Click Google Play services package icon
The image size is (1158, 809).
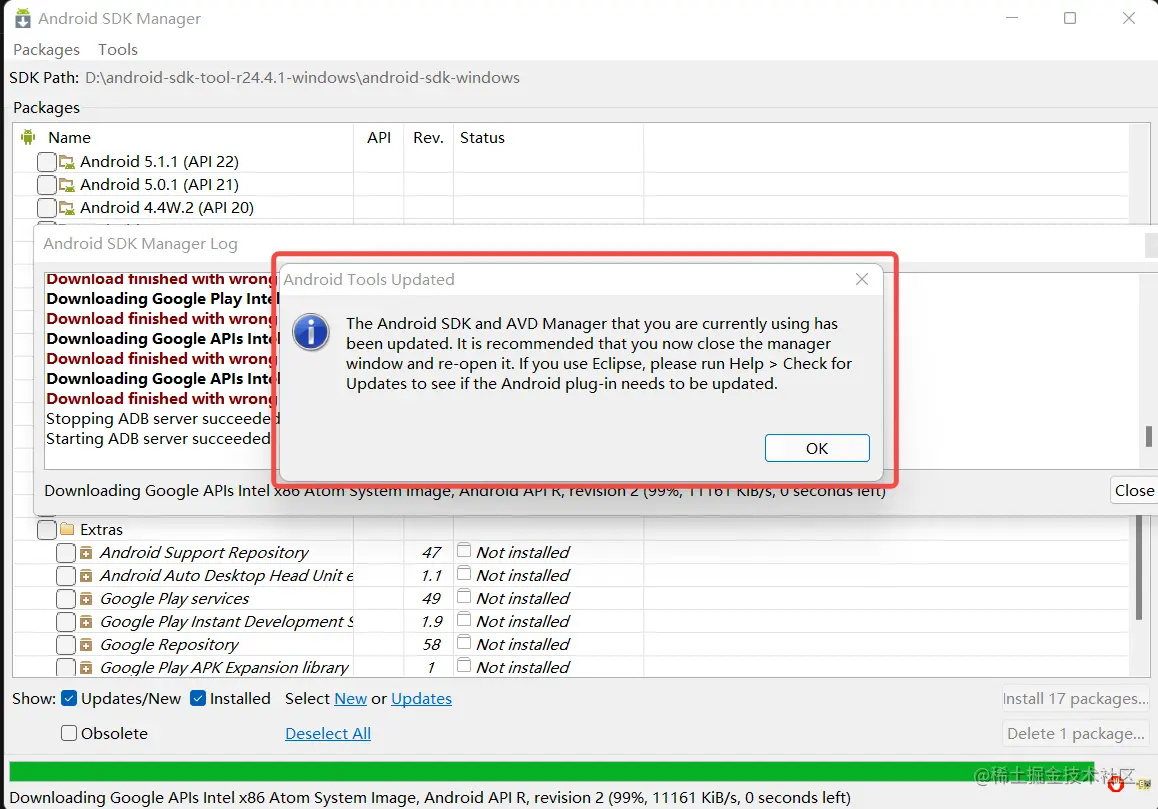point(86,598)
